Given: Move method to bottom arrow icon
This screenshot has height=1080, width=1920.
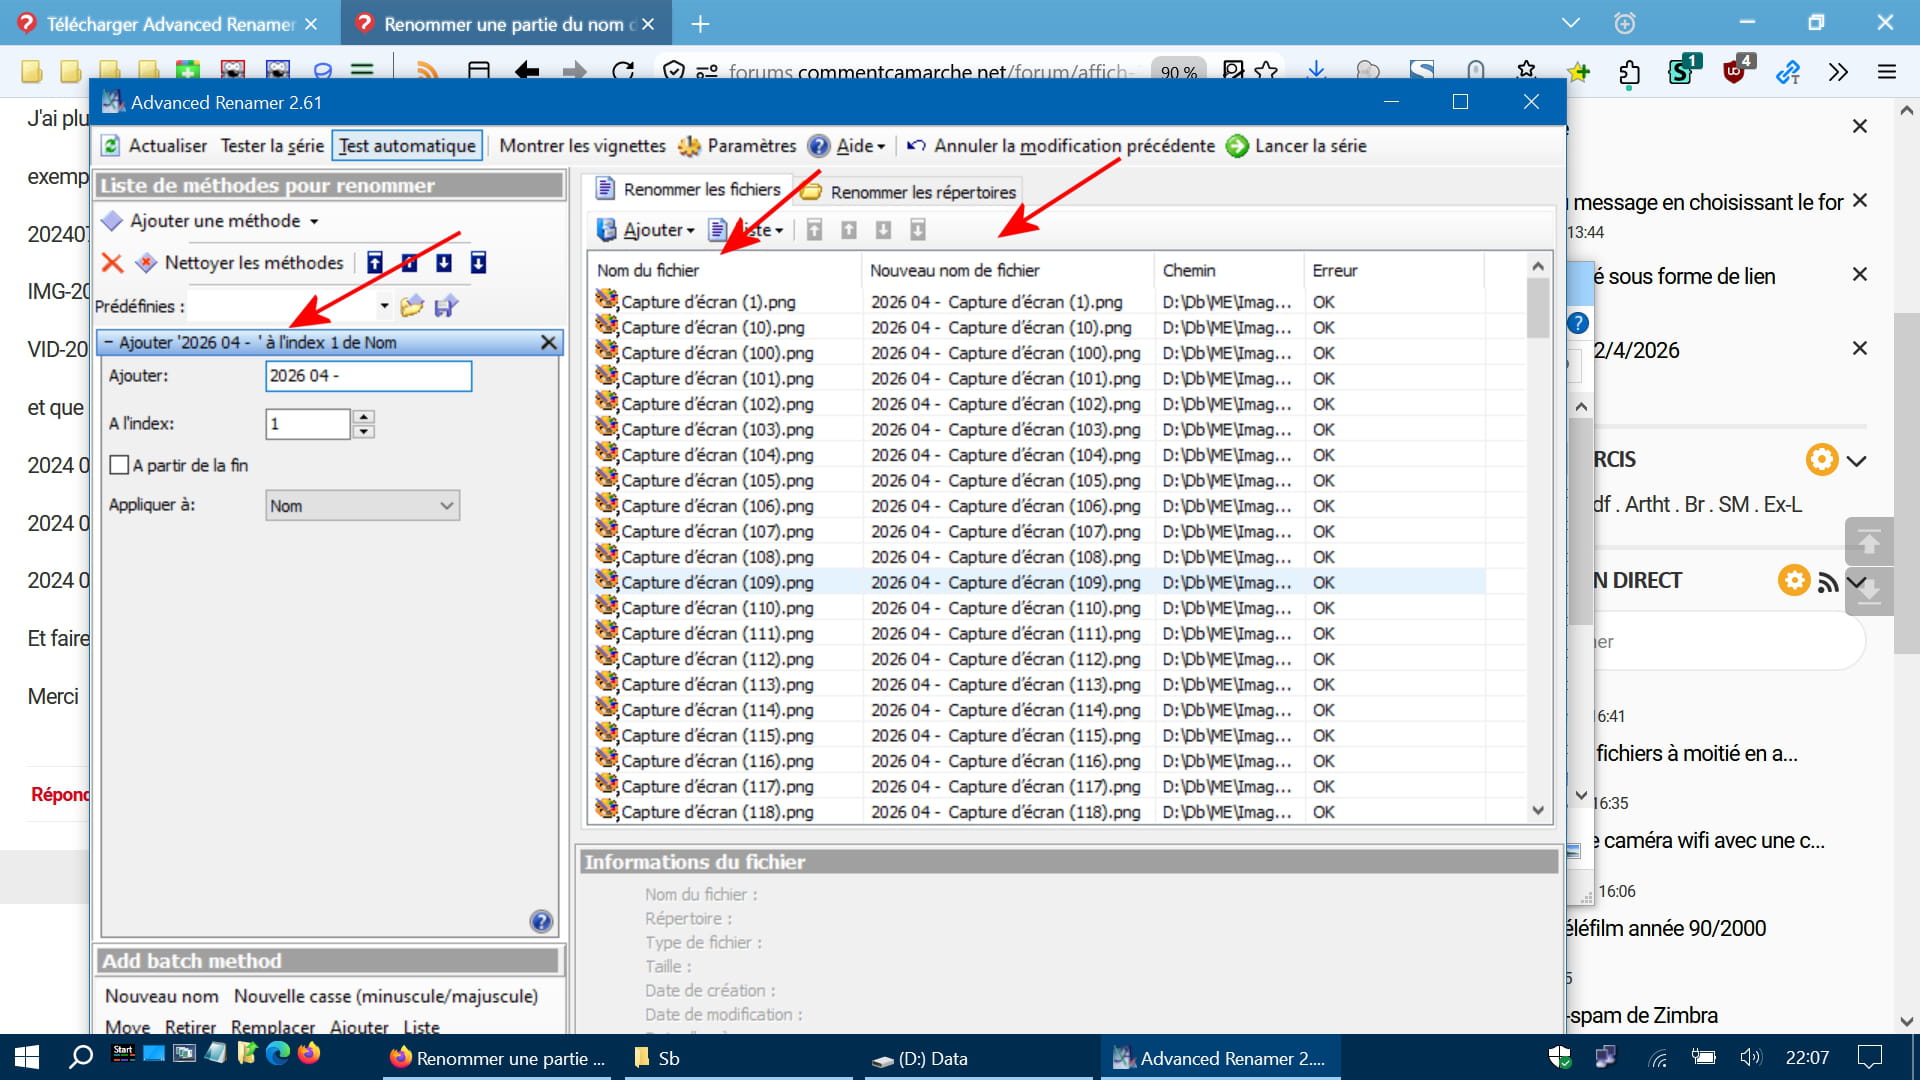Looking at the screenshot, I should pyautogui.click(x=478, y=263).
